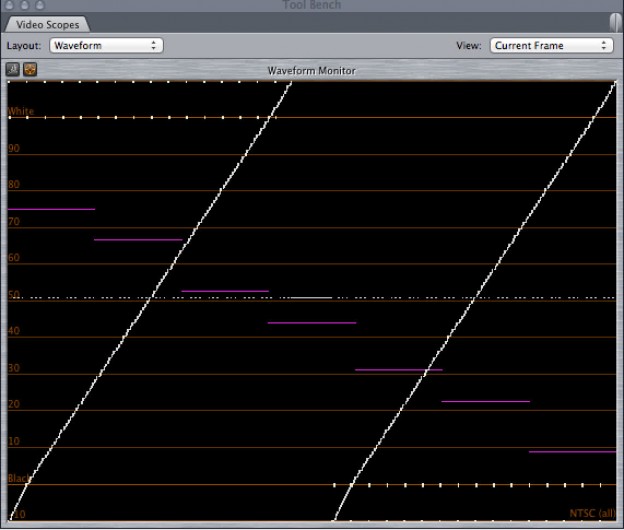Click the gray trace brightness icon

pos(12,70)
